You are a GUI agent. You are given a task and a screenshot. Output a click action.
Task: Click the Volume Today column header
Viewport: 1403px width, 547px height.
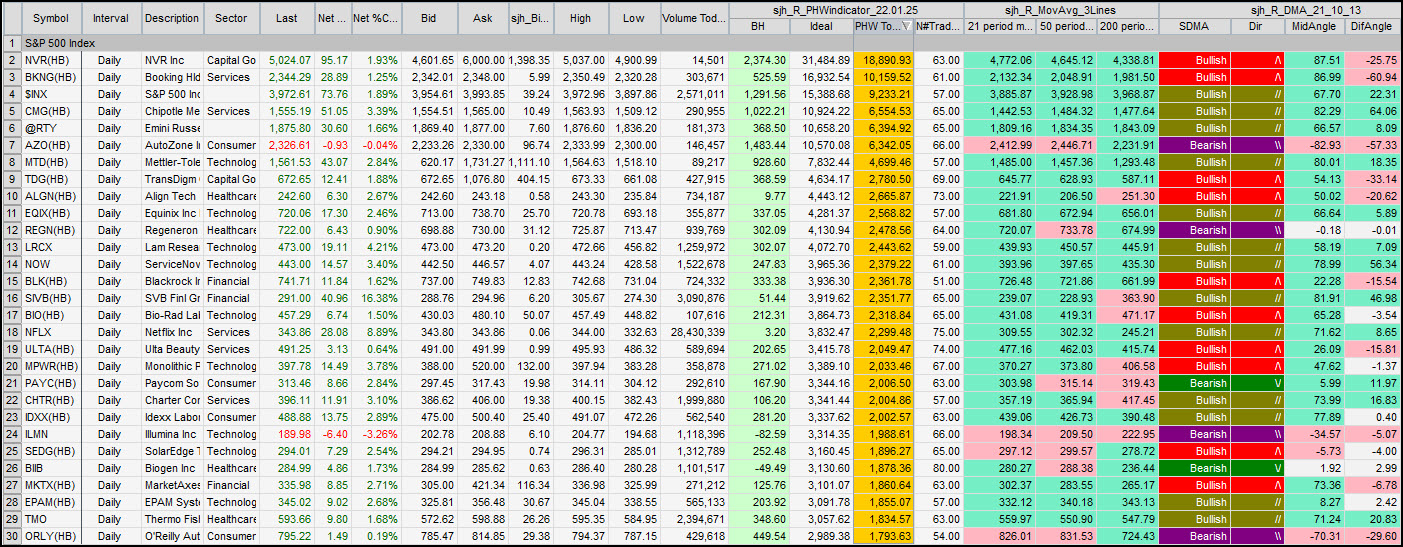point(695,18)
